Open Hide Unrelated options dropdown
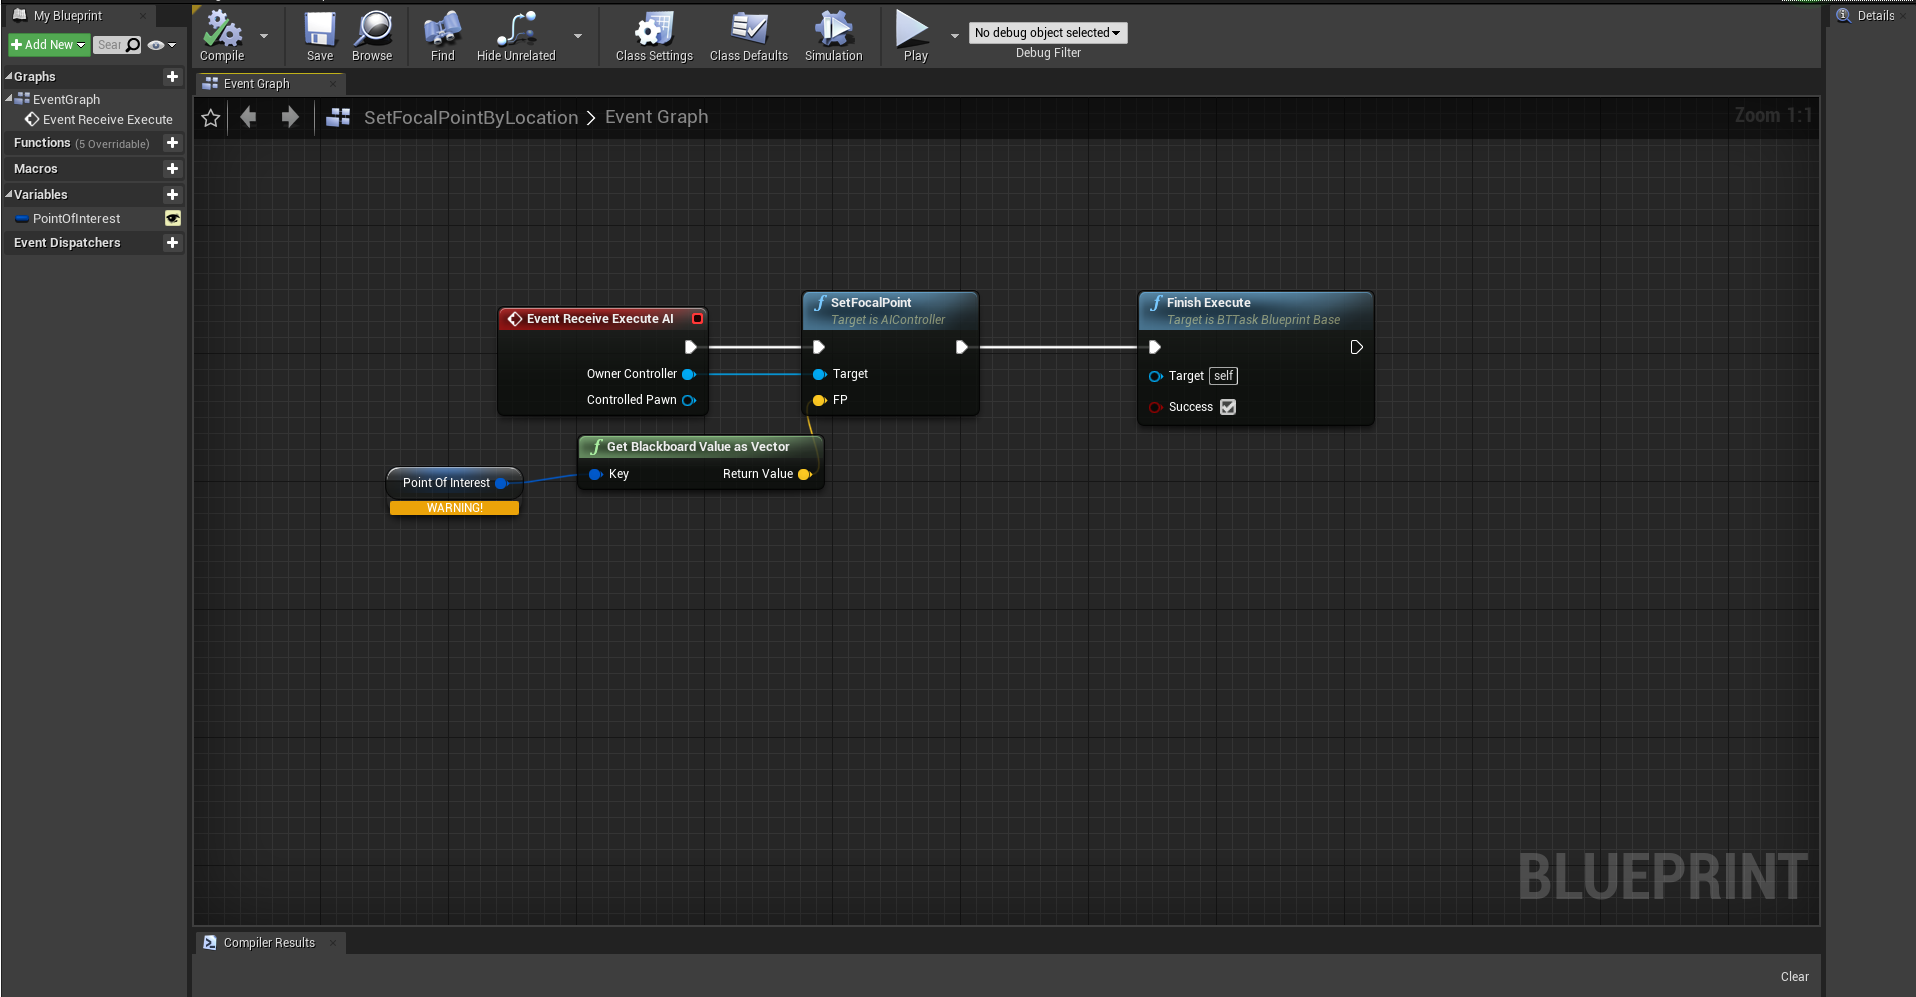This screenshot has width=1916, height=997. (578, 36)
